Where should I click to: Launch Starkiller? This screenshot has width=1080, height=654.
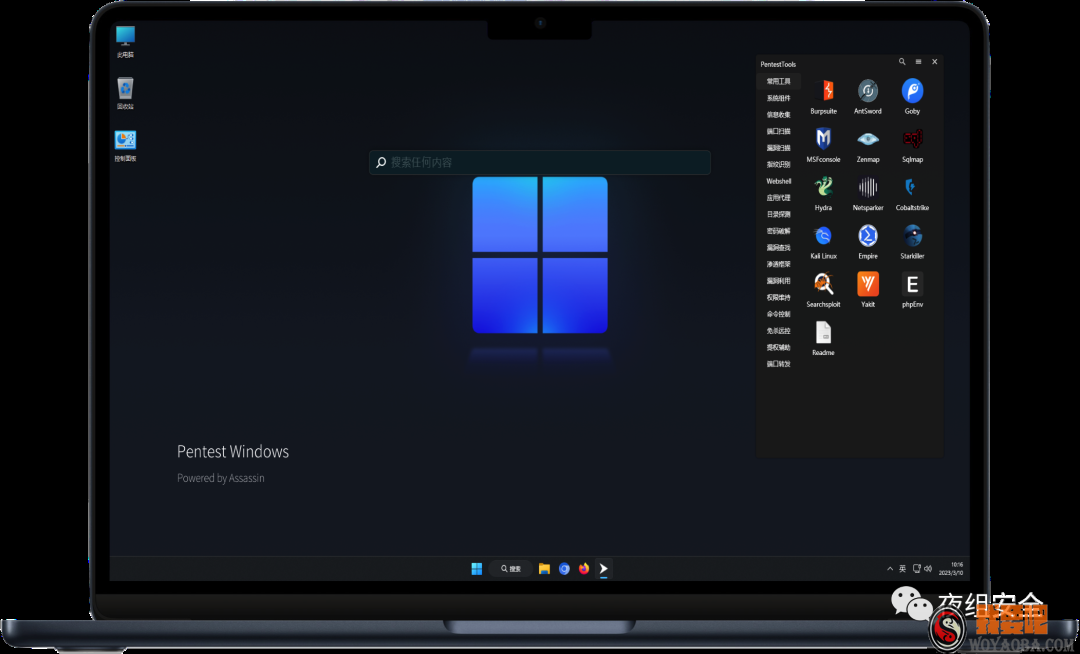(912, 241)
